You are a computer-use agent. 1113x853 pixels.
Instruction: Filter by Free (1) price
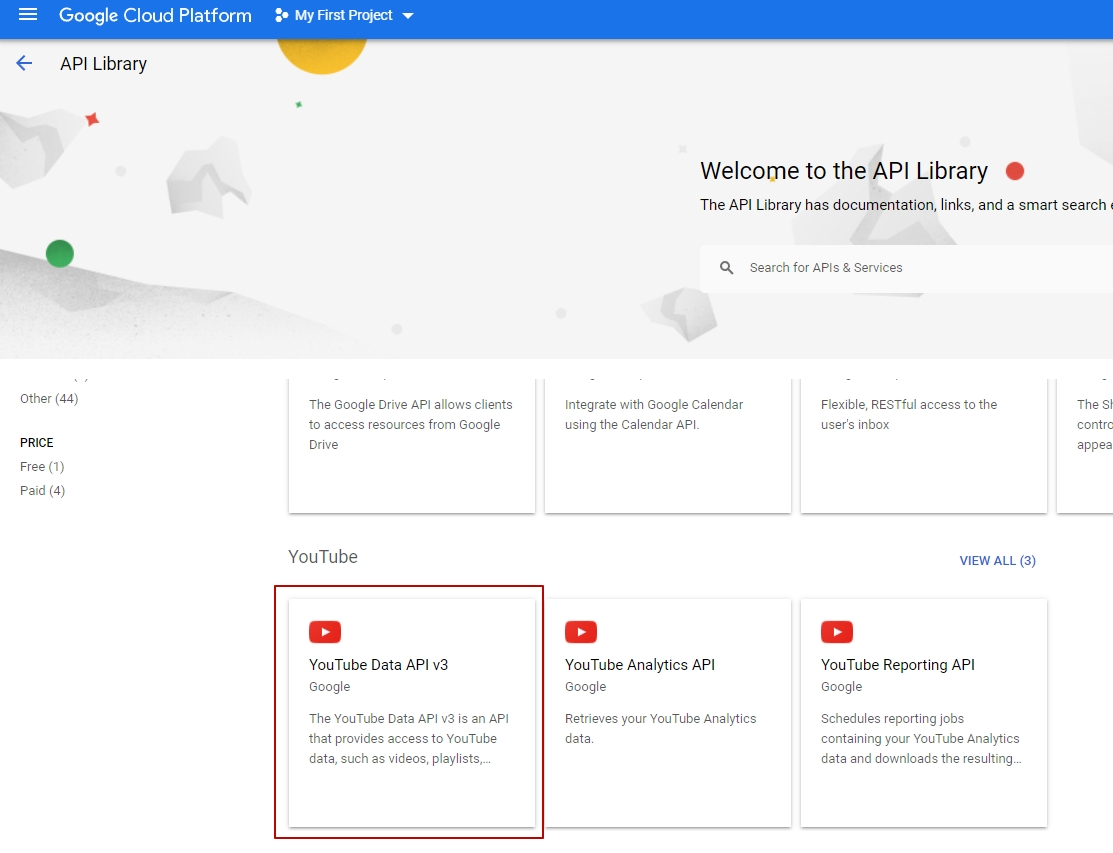(x=42, y=467)
